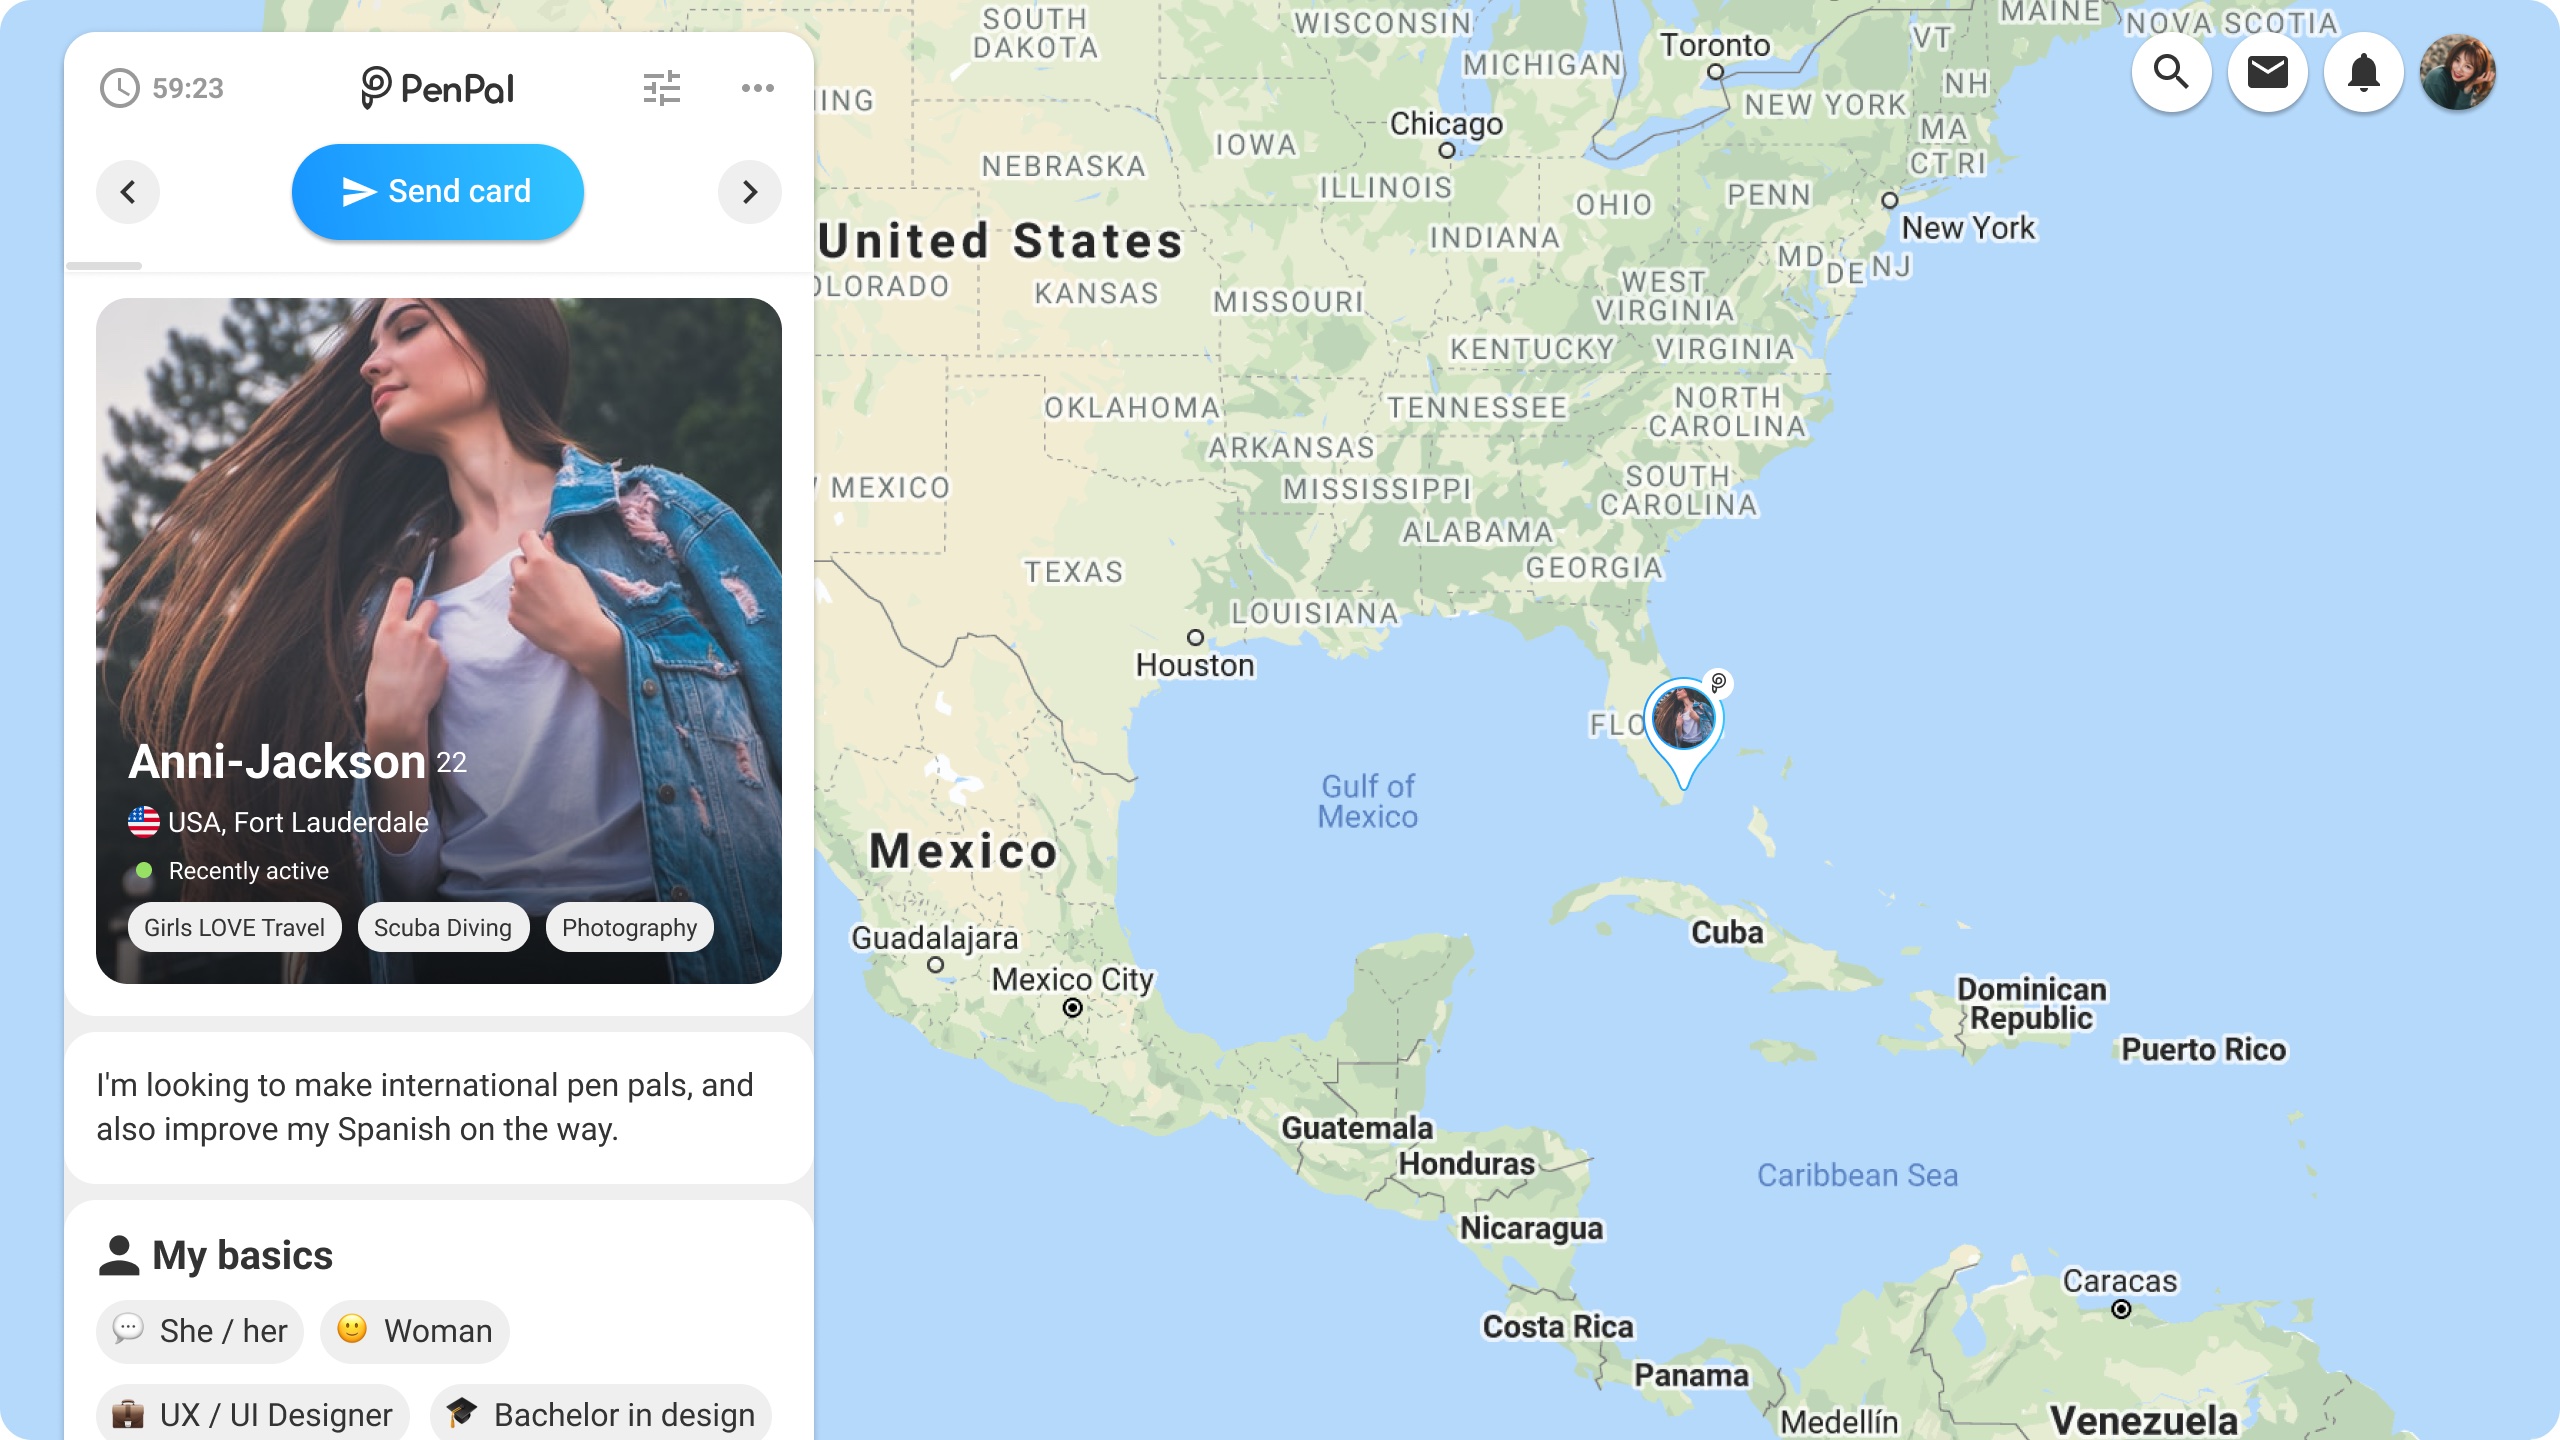Click the PenPal logo icon
Screen dimensions: 2560x1440
click(375, 88)
